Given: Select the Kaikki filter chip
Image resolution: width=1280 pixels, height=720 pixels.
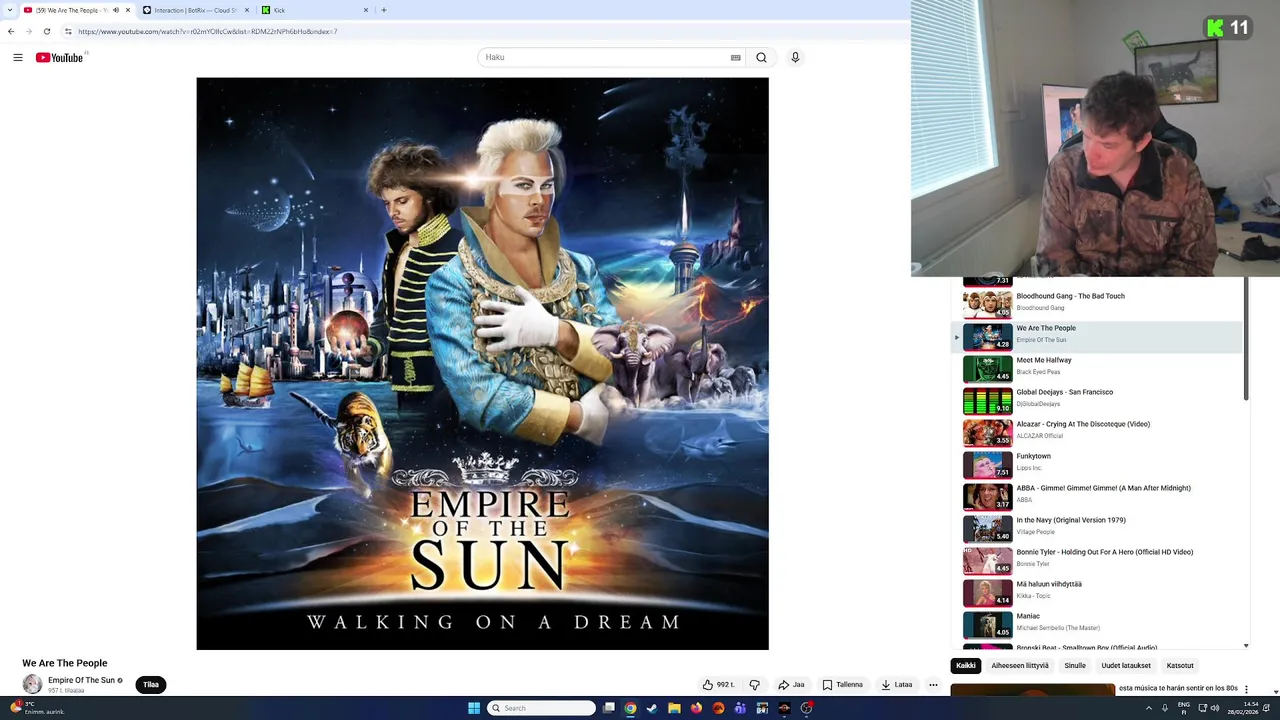Looking at the screenshot, I should 966,666.
